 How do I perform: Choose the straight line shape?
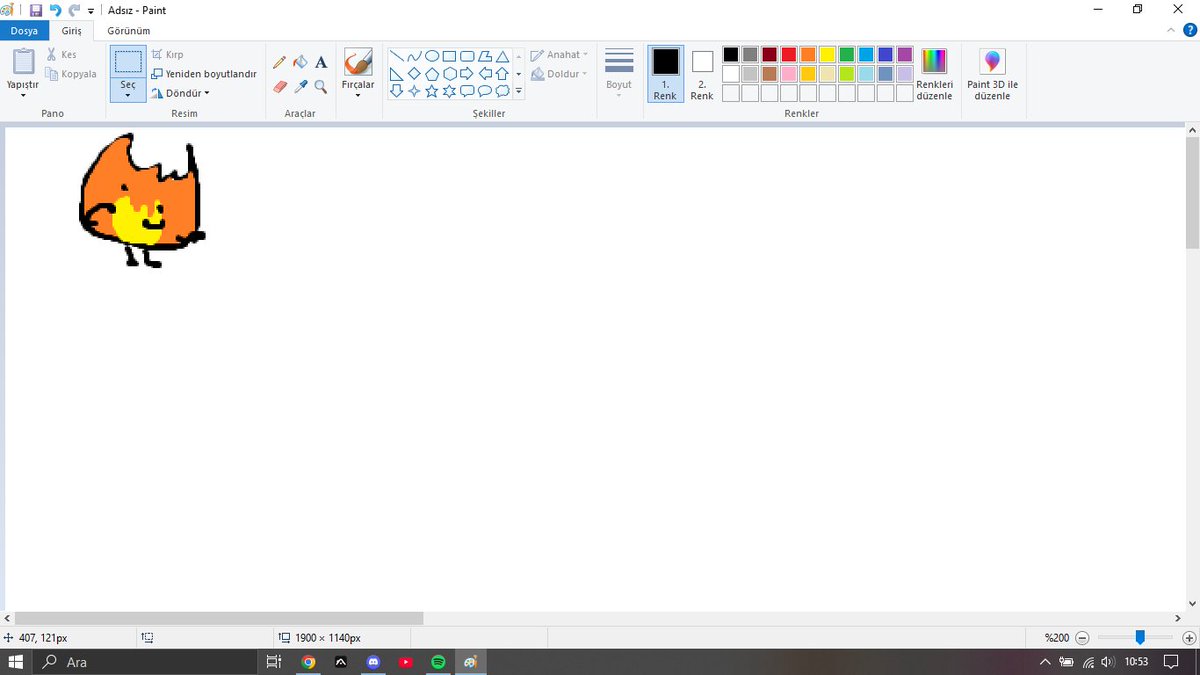(x=396, y=56)
